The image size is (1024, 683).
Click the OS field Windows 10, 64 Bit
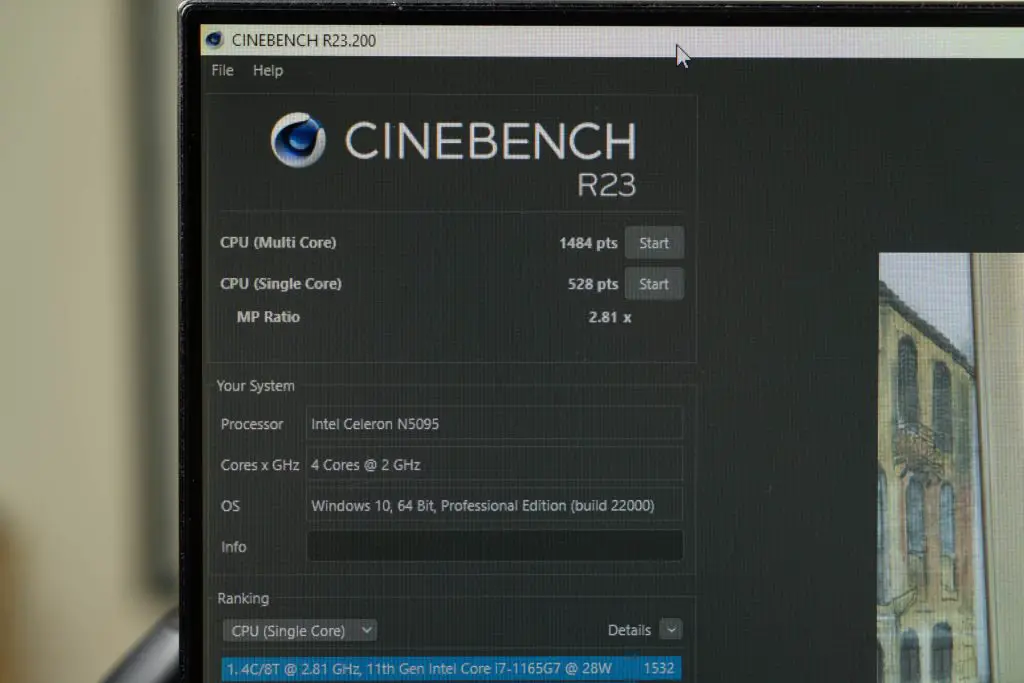pyautogui.click(x=494, y=505)
